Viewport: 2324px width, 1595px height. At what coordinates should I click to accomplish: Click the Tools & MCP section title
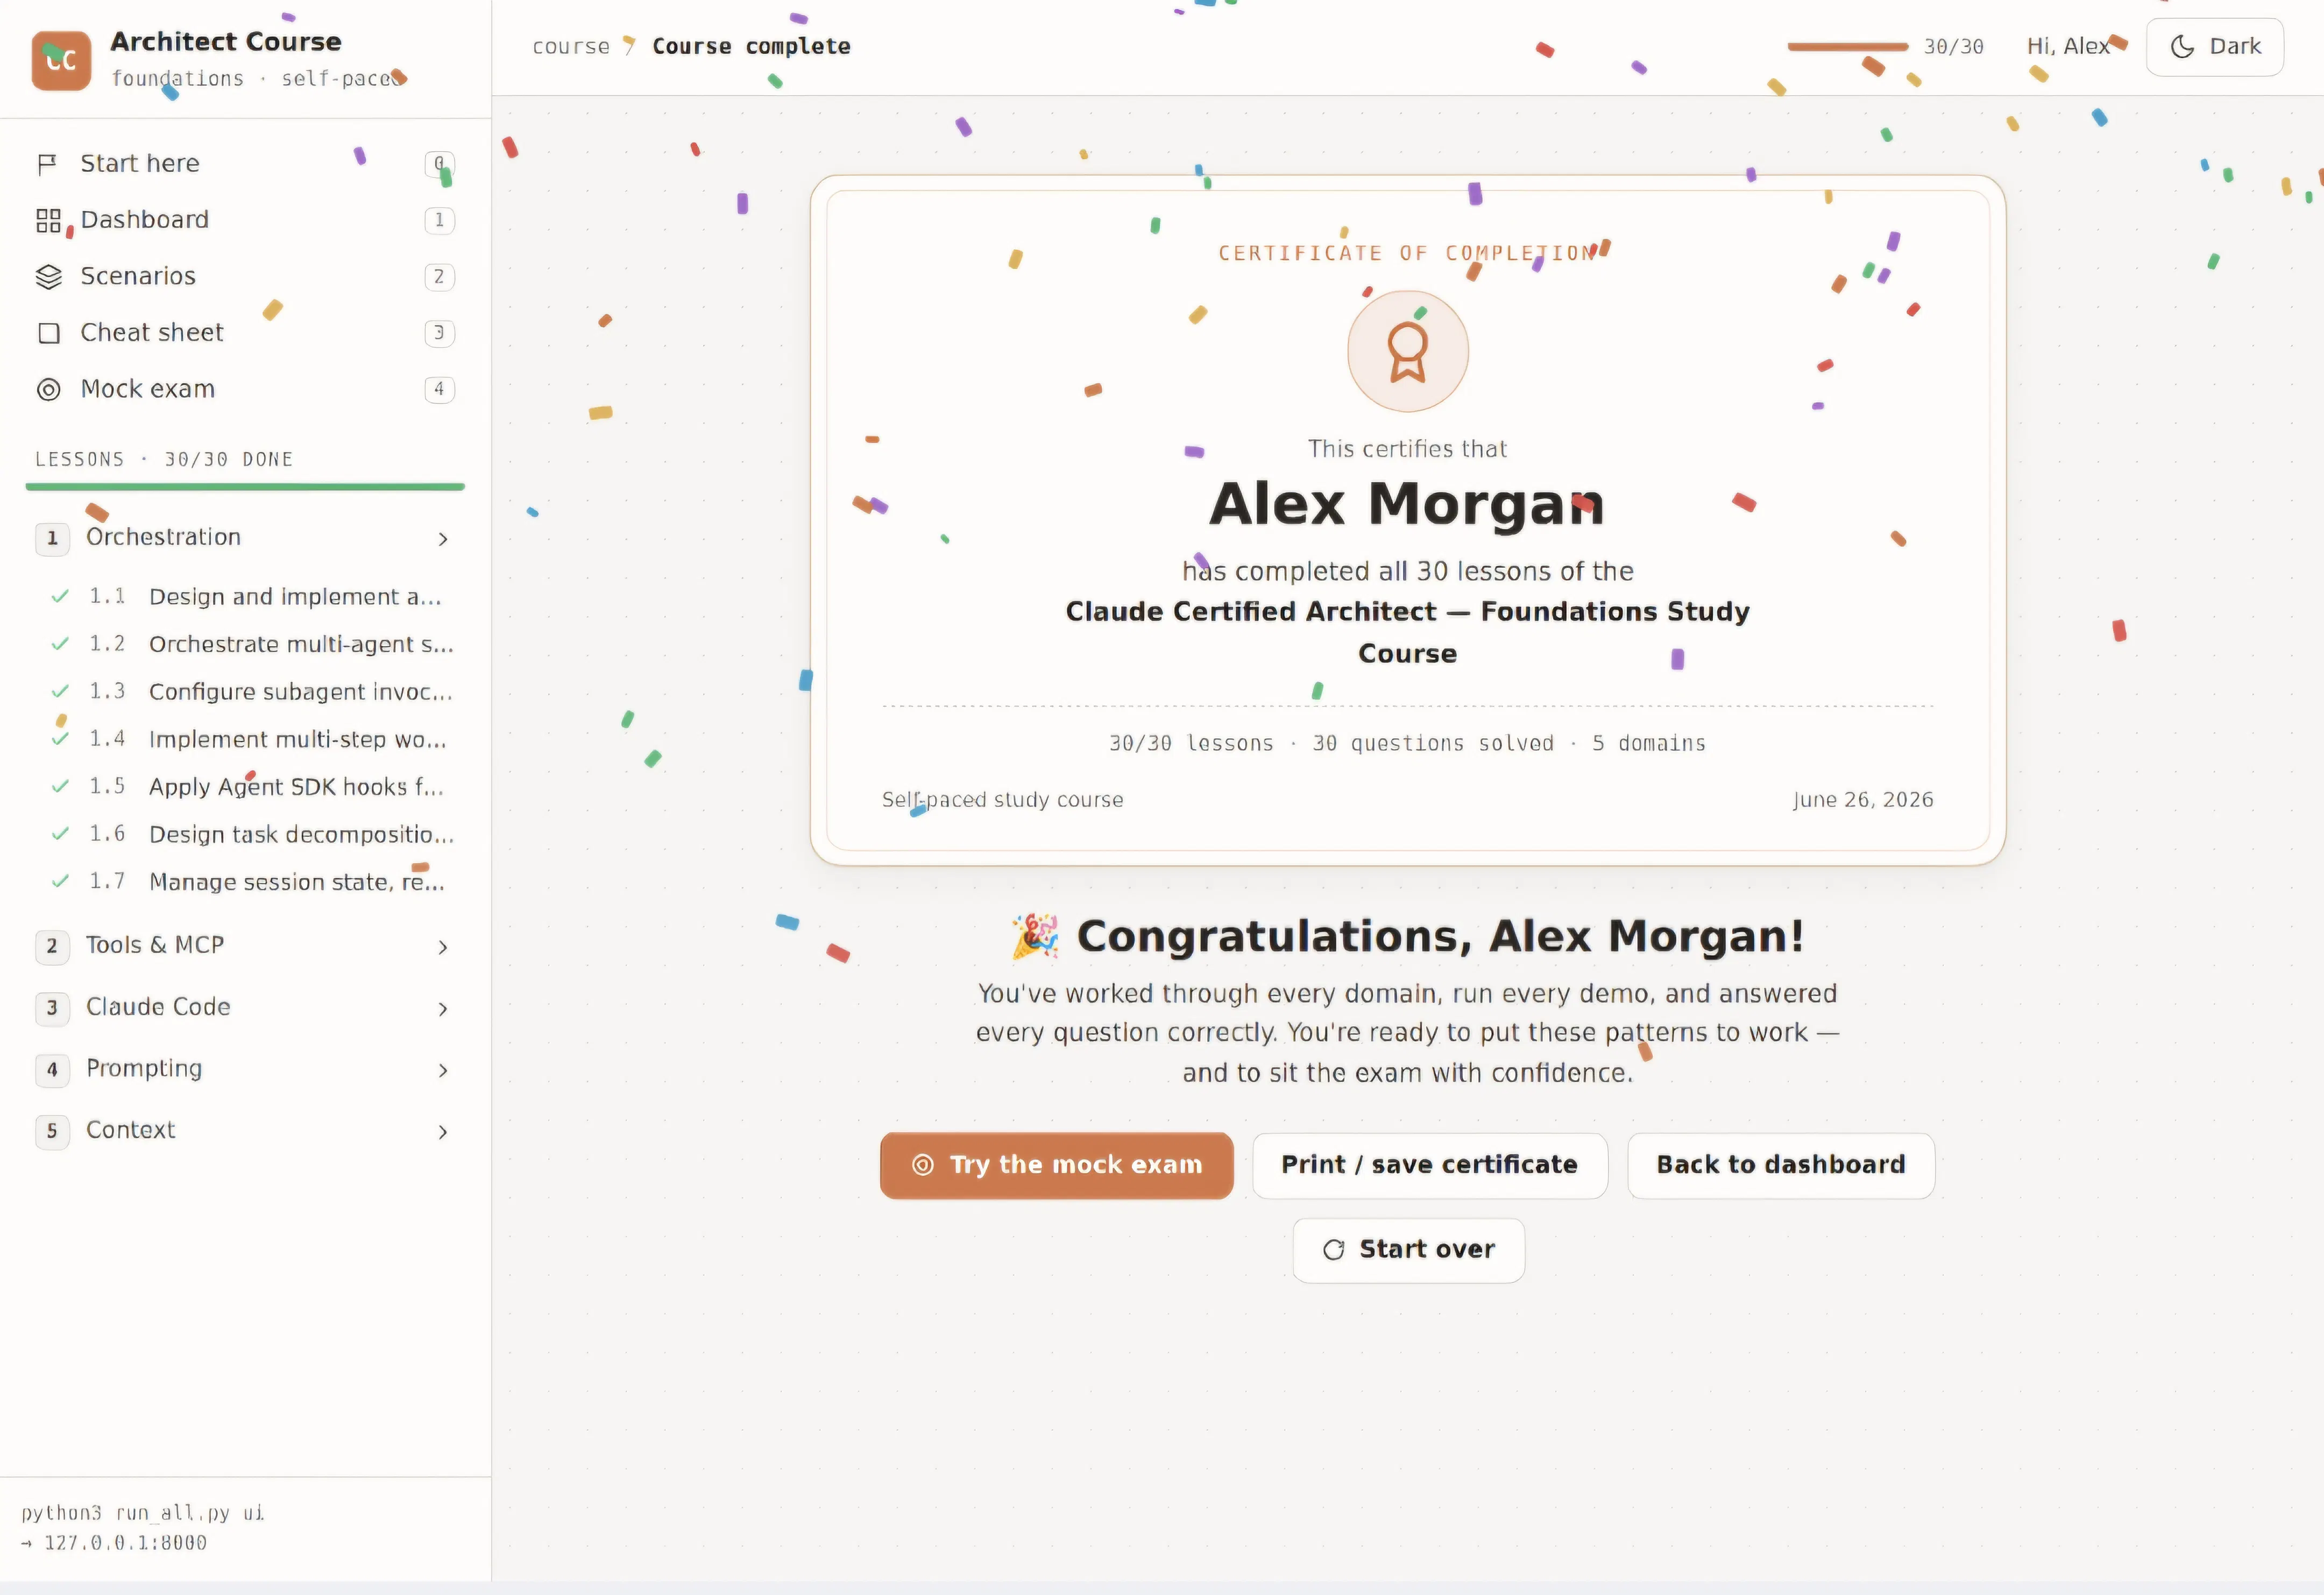[x=155, y=945]
